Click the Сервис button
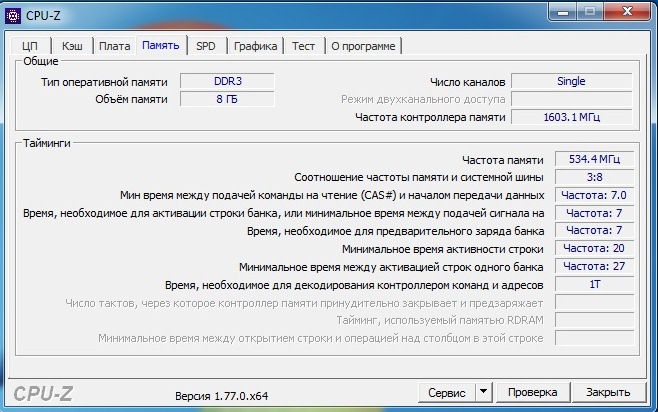The image size is (658, 412). 447,393
